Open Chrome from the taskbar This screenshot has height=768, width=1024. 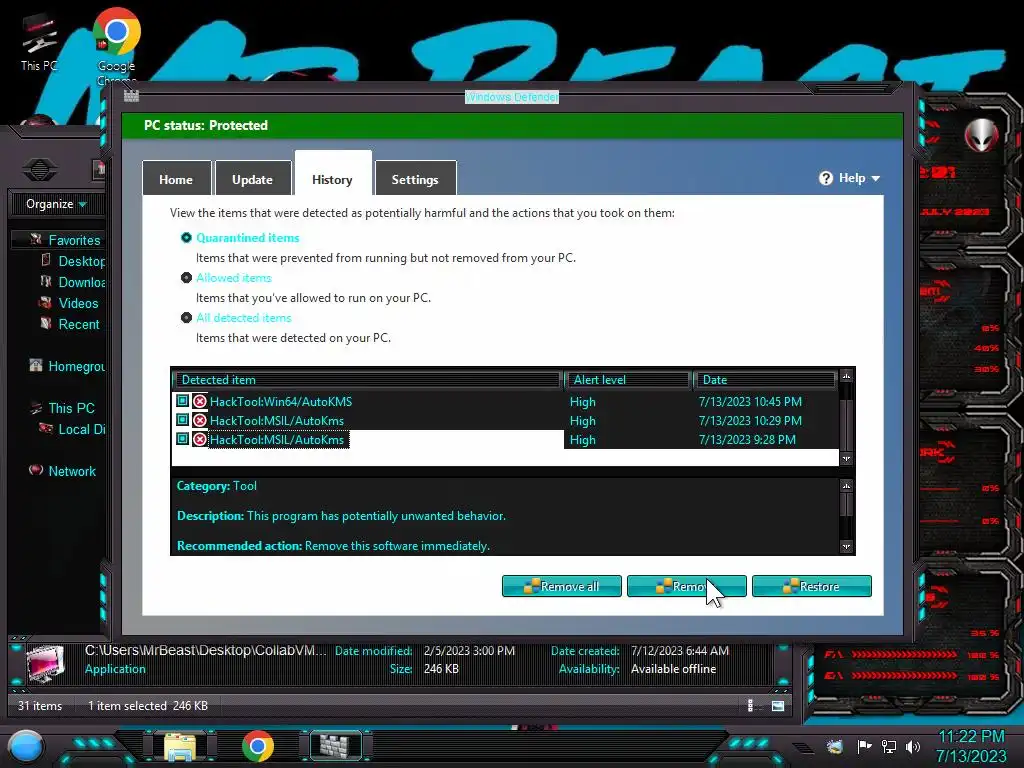pos(257,746)
